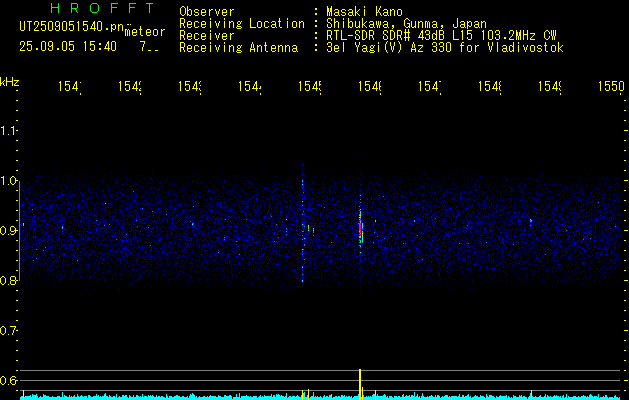The height and width of the screenshot is (400, 629).
Task: Click the 1546 time axis label
Action: (x=370, y=86)
